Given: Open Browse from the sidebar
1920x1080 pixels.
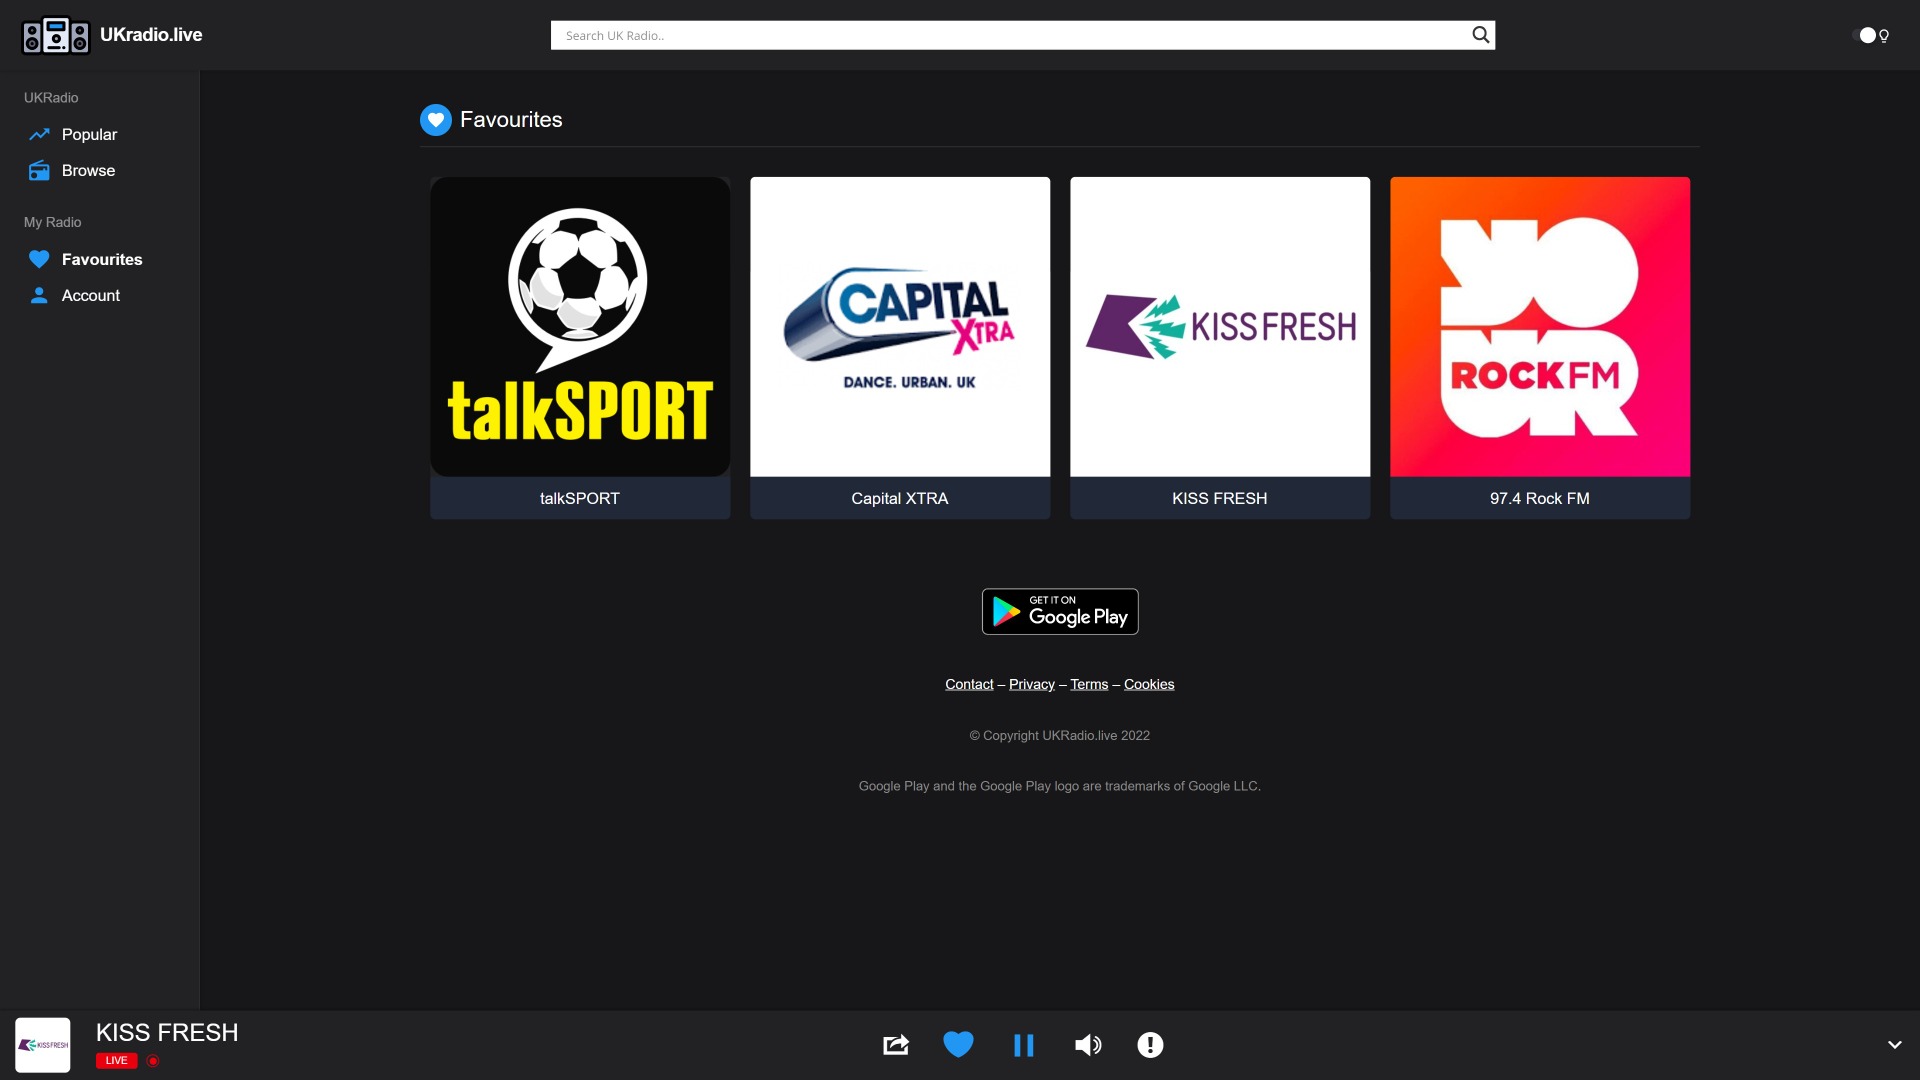Looking at the screenshot, I should [88, 170].
